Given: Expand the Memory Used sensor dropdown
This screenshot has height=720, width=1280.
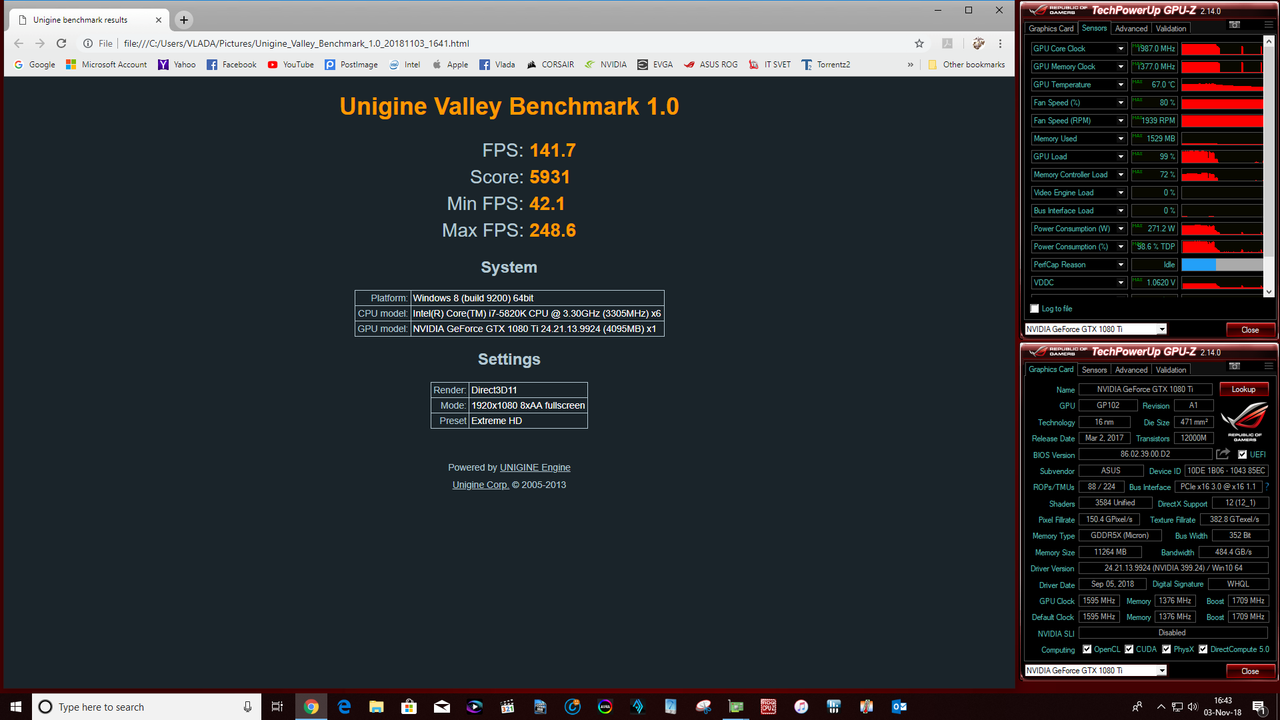Looking at the screenshot, I should click(x=1121, y=138).
